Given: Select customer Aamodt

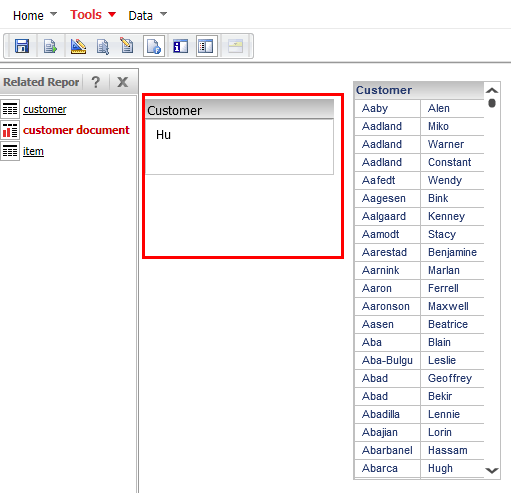Looking at the screenshot, I should tap(381, 234).
